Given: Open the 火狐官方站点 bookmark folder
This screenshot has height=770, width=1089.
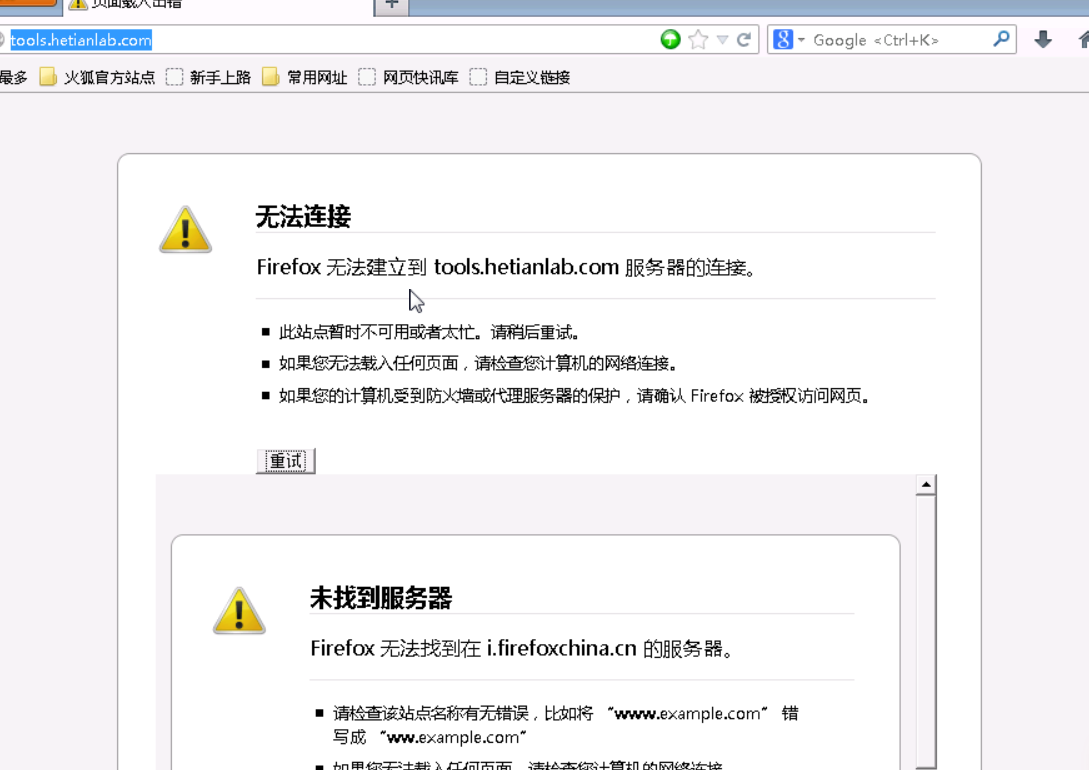Looking at the screenshot, I should click(x=97, y=77).
